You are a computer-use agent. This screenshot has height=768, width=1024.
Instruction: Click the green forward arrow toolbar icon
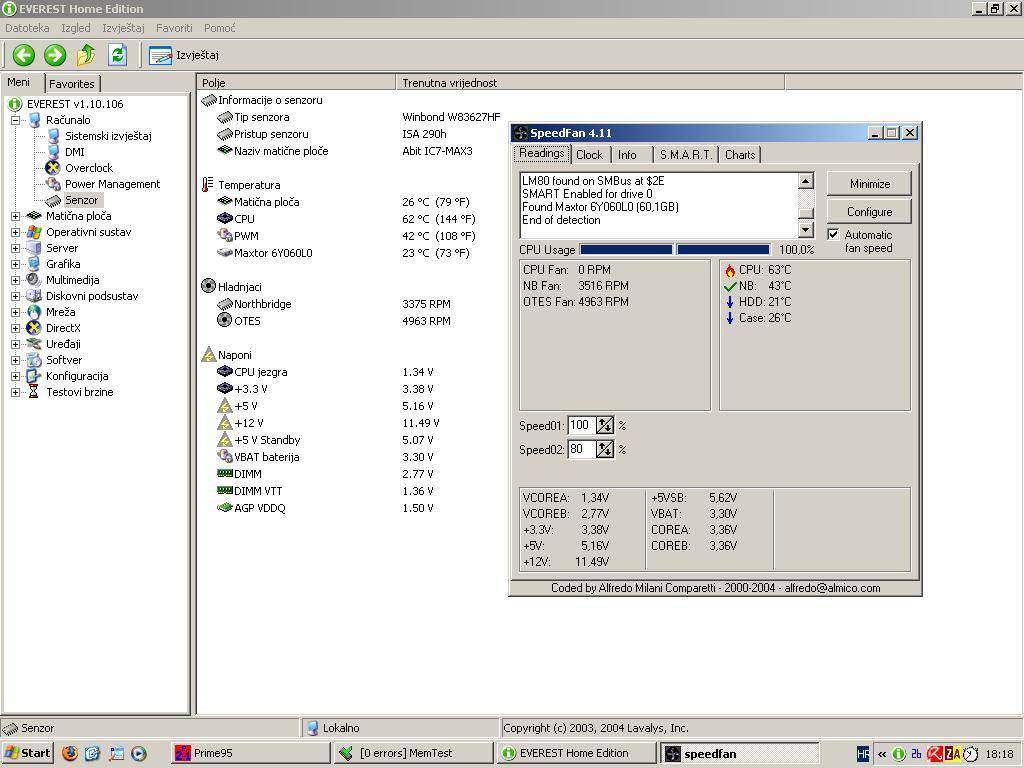(55, 55)
